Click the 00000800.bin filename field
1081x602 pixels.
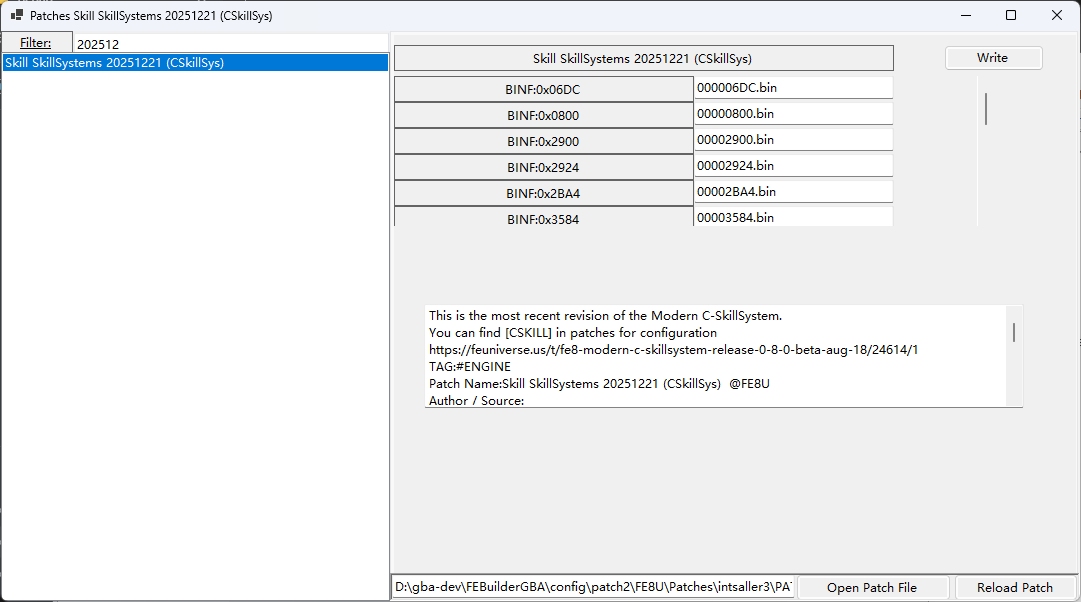click(x=793, y=114)
